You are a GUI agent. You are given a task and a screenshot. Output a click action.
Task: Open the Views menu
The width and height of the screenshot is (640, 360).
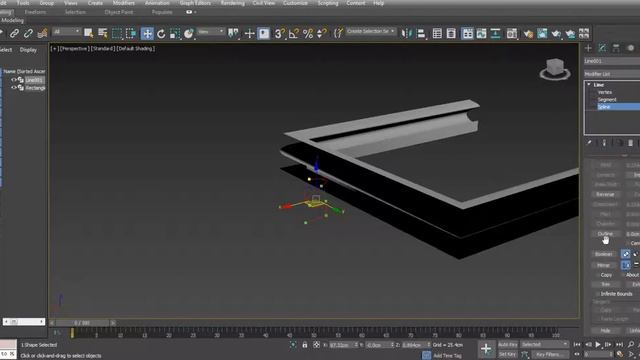pos(71,3)
